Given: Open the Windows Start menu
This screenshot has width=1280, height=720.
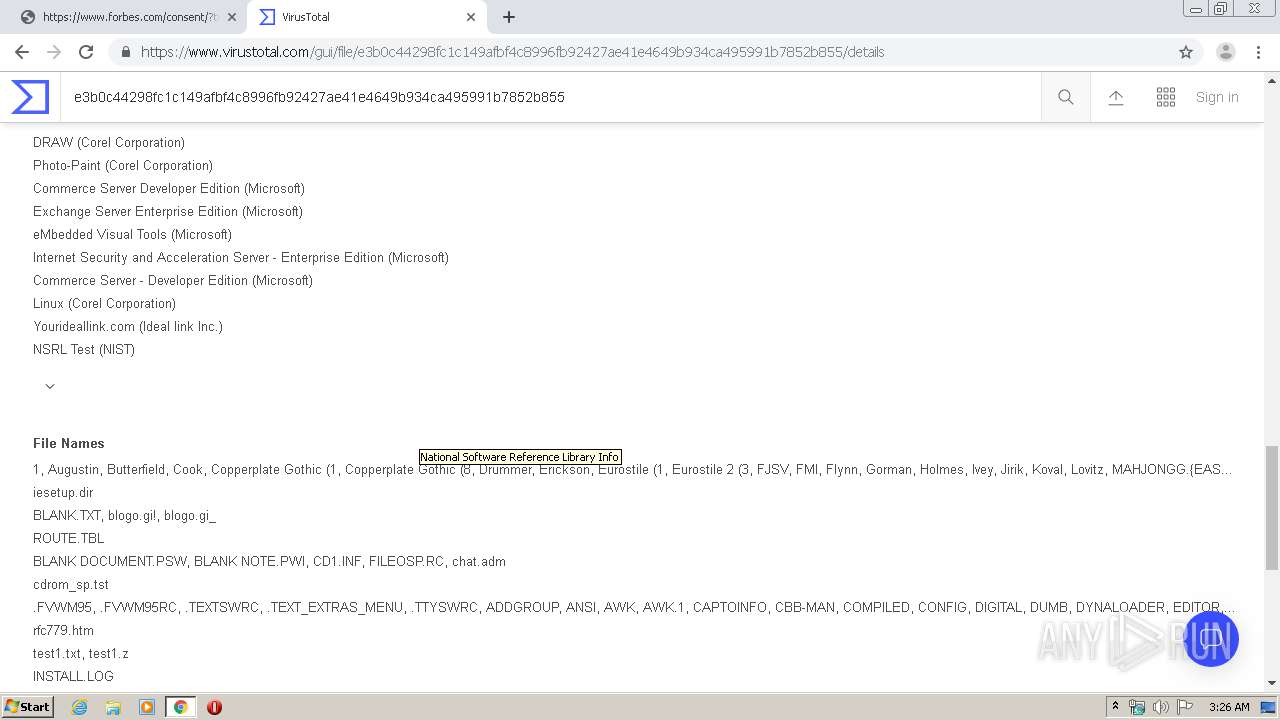Looking at the screenshot, I should [x=27, y=707].
